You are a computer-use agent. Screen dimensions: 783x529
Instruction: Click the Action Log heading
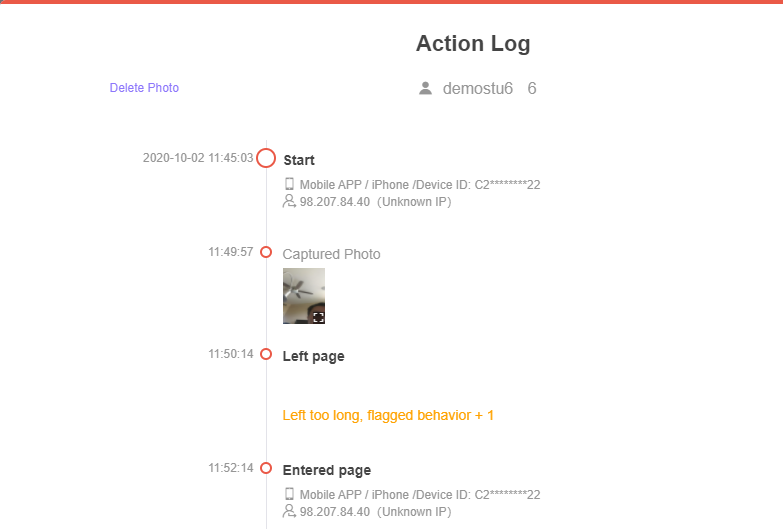point(473,43)
